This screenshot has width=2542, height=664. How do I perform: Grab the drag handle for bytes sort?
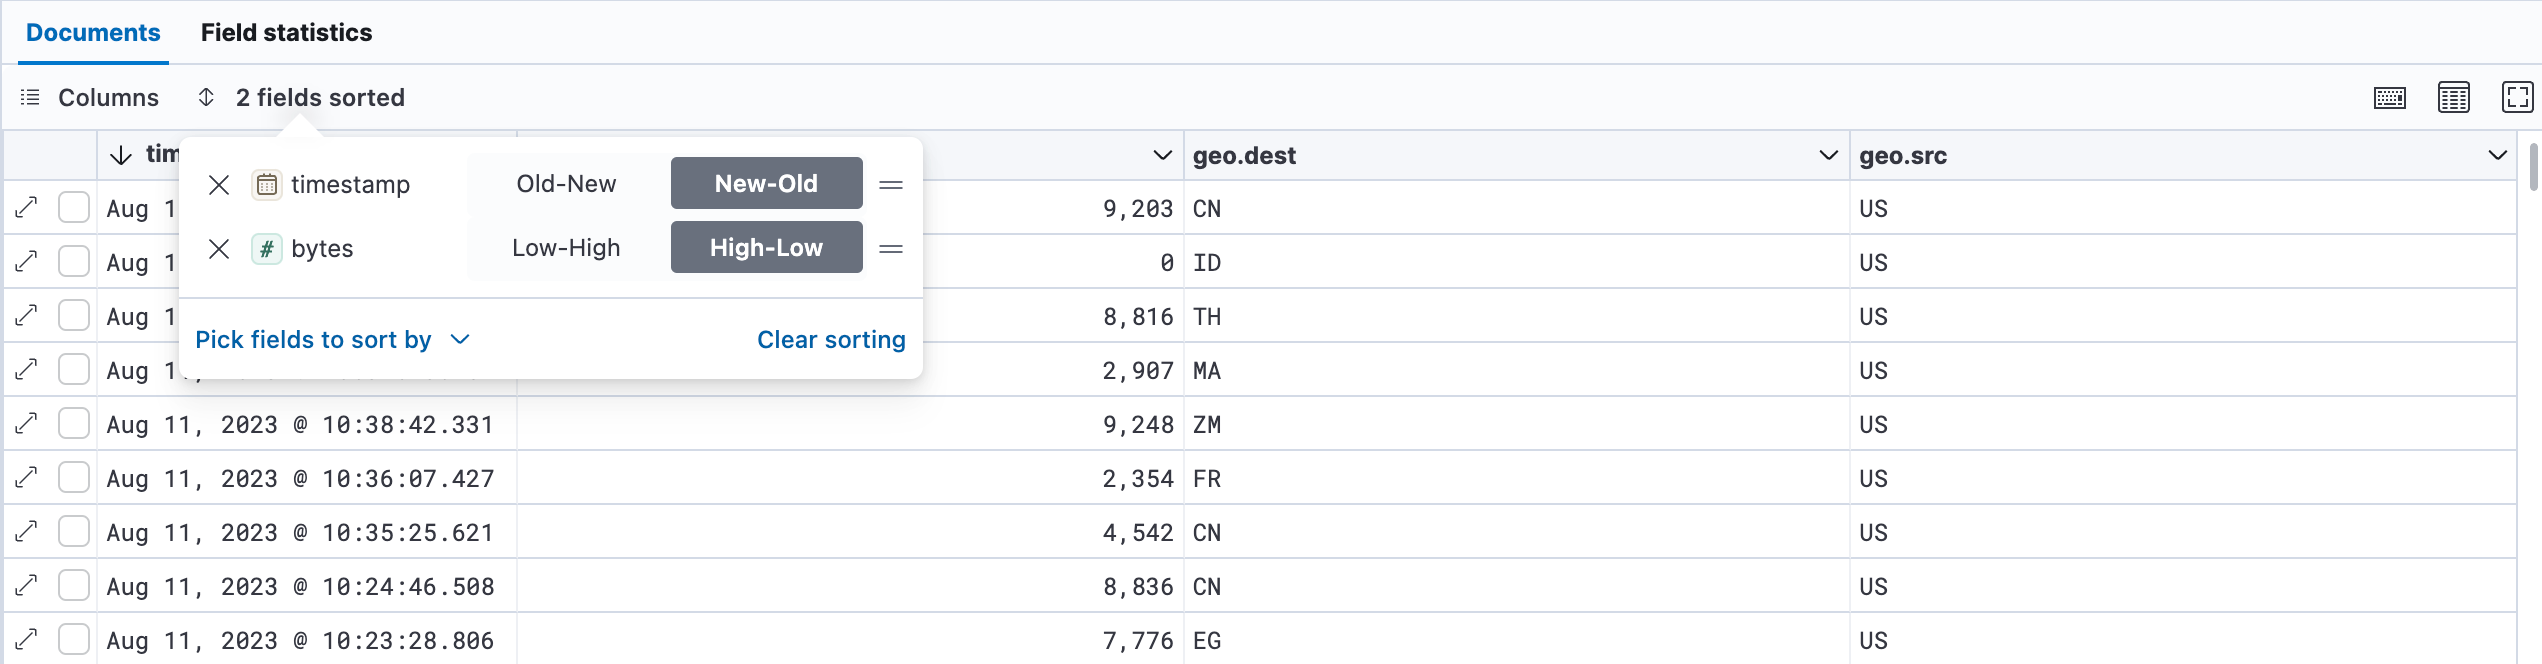pyautogui.click(x=891, y=248)
